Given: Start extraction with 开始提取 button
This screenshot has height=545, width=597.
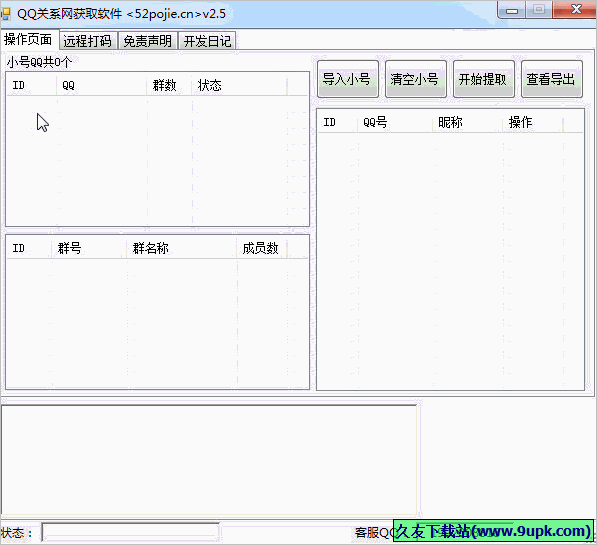Looking at the screenshot, I should [x=484, y=79].
